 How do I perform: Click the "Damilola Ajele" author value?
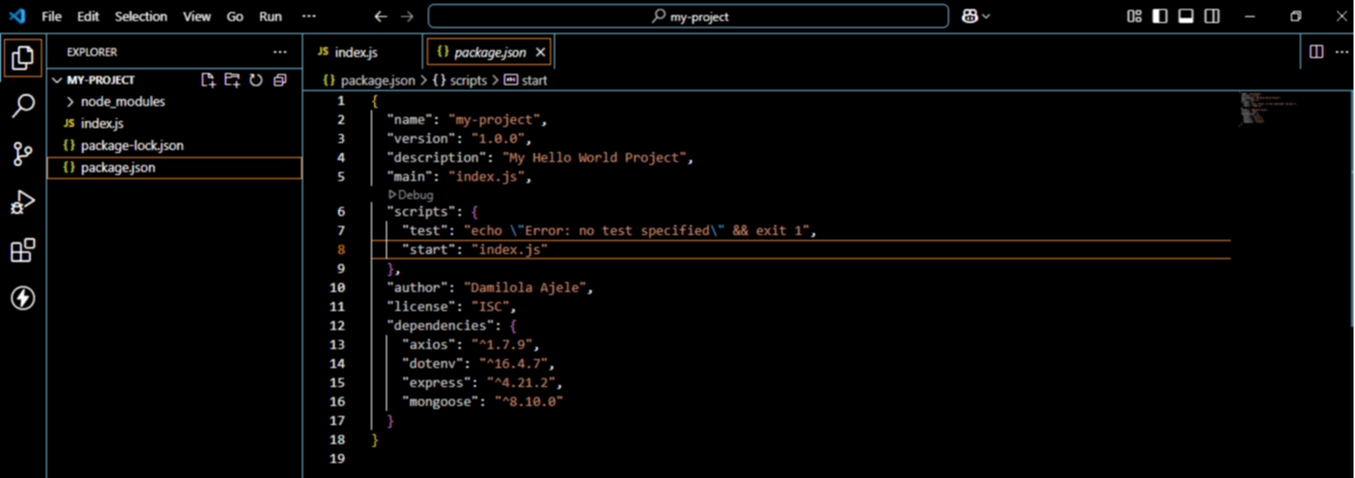pyautogui.click(x=526, y=287)
